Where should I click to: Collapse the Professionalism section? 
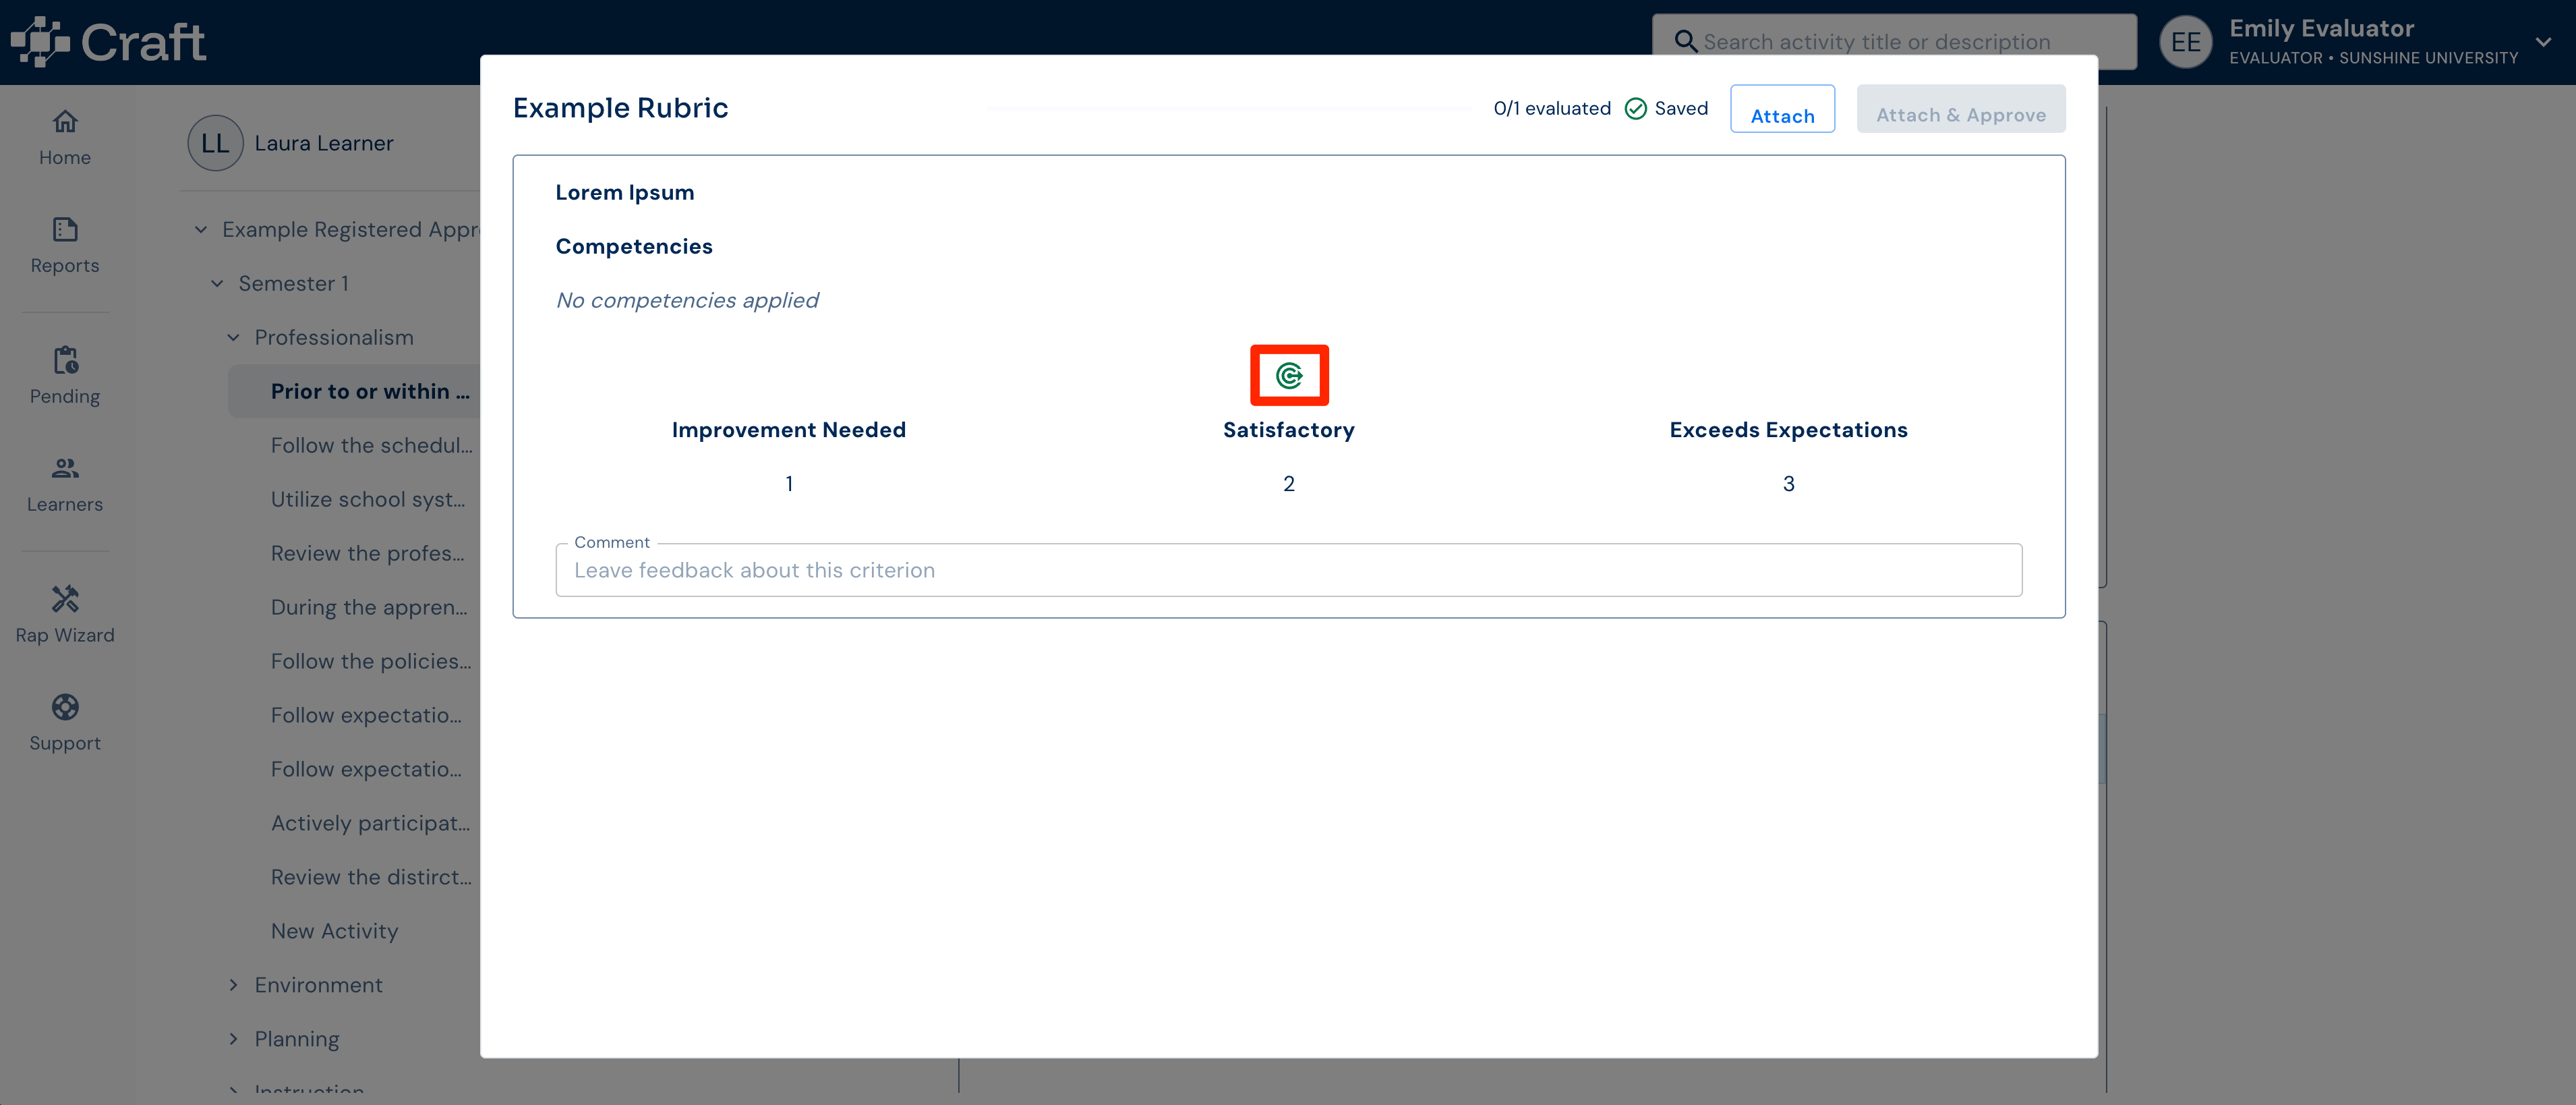pyautogui.click(x=233, y=338)
